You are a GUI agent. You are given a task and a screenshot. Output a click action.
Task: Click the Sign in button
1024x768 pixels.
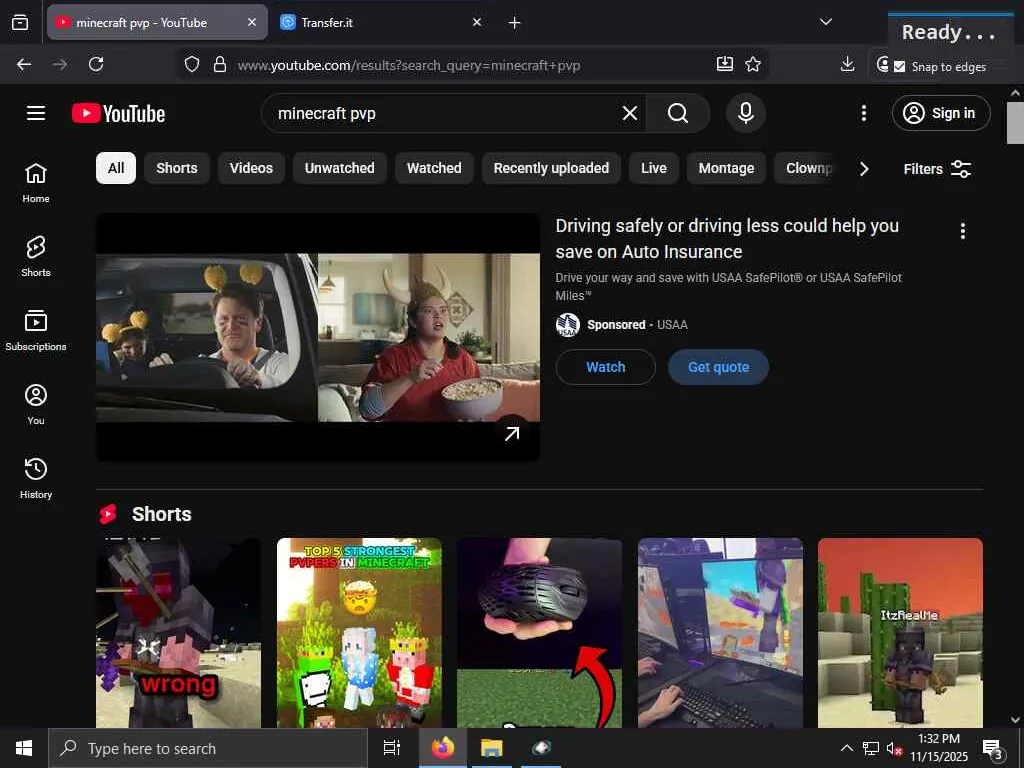(941, 113)
